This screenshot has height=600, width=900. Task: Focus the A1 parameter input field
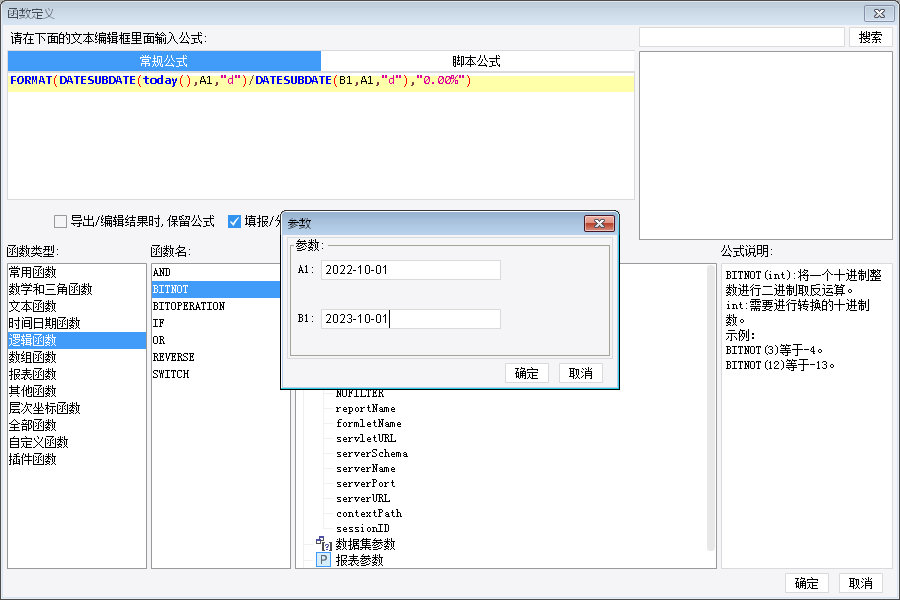(x=410, y=270)
